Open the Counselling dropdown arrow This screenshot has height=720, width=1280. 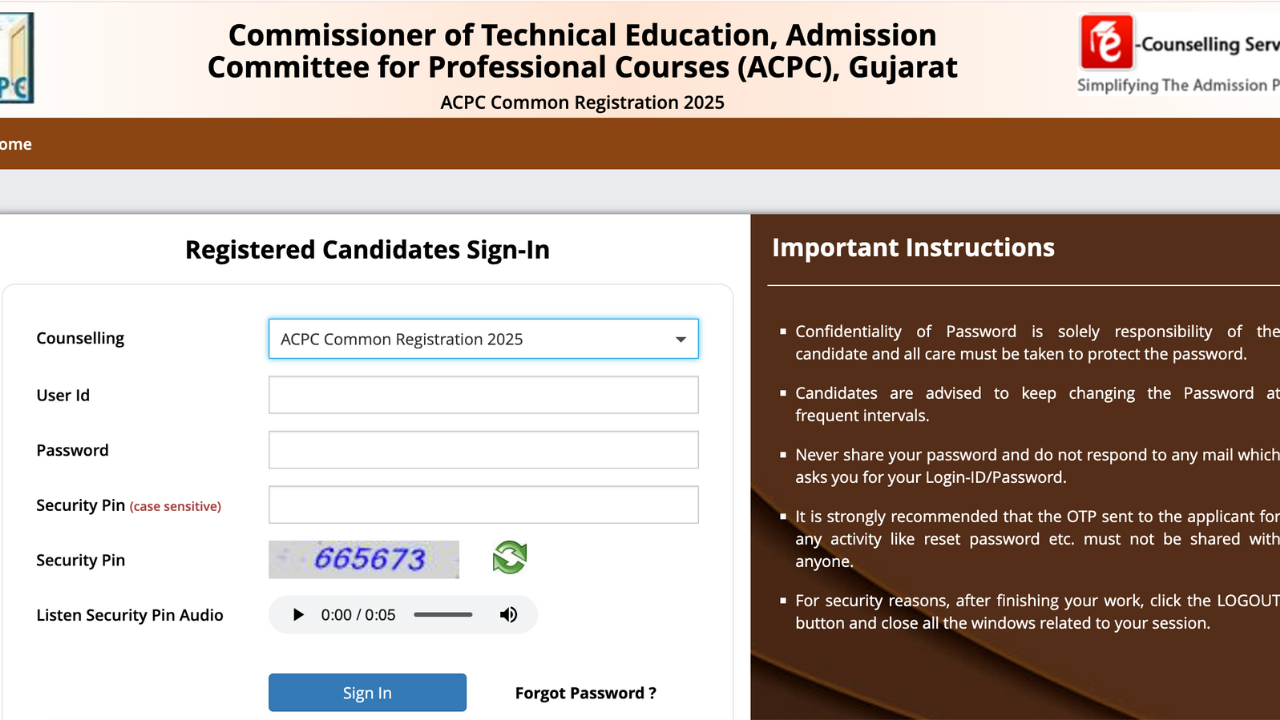(681, 339)
